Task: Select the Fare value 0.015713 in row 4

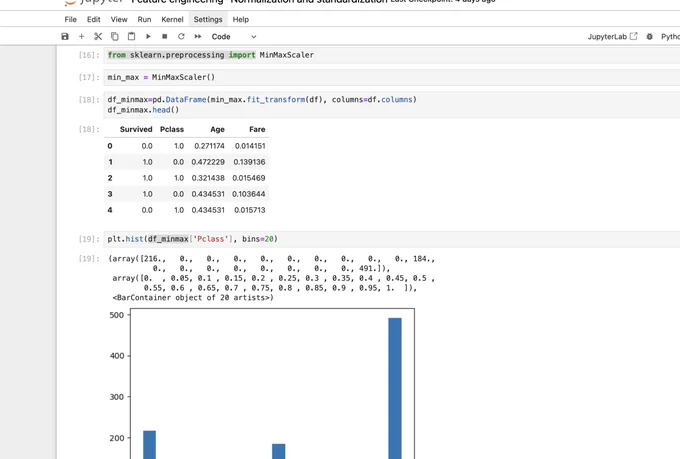Action: click(249, 210)
